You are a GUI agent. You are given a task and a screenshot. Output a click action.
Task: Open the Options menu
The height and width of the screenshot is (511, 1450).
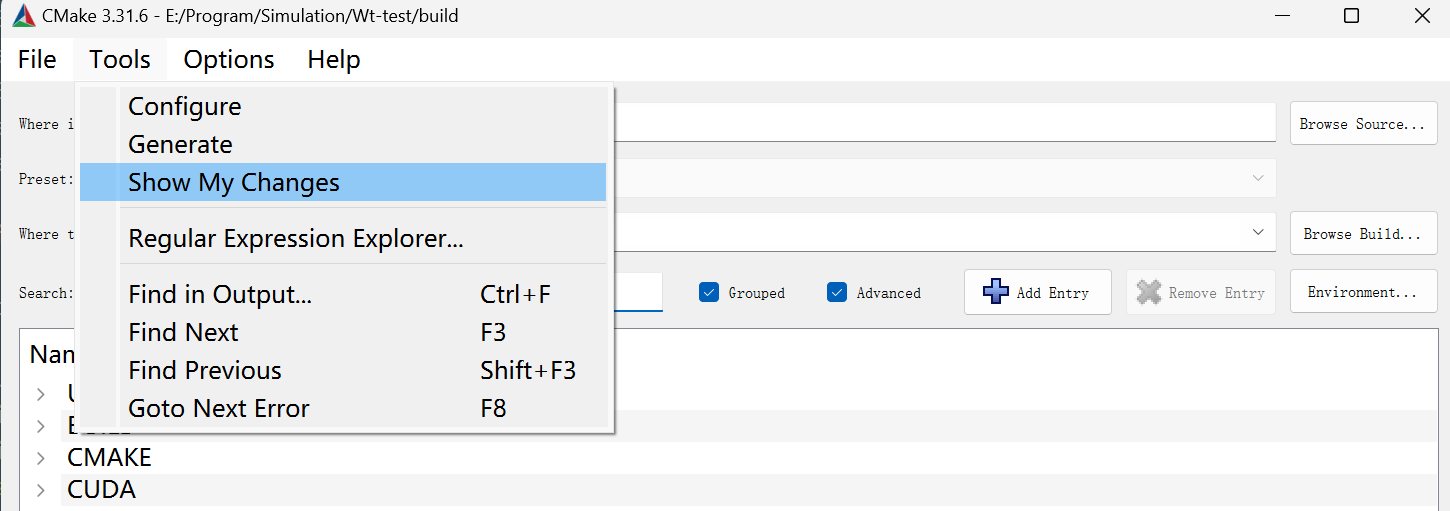[x=229, y=60]
